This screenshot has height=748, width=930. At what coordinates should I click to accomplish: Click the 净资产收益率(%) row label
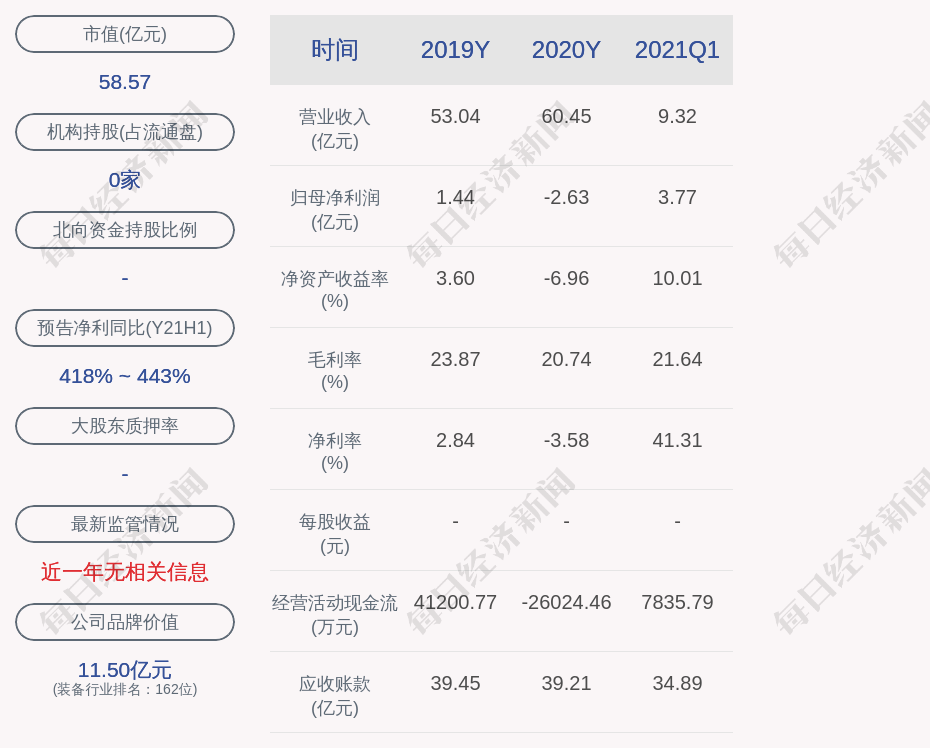coord(335,289)
